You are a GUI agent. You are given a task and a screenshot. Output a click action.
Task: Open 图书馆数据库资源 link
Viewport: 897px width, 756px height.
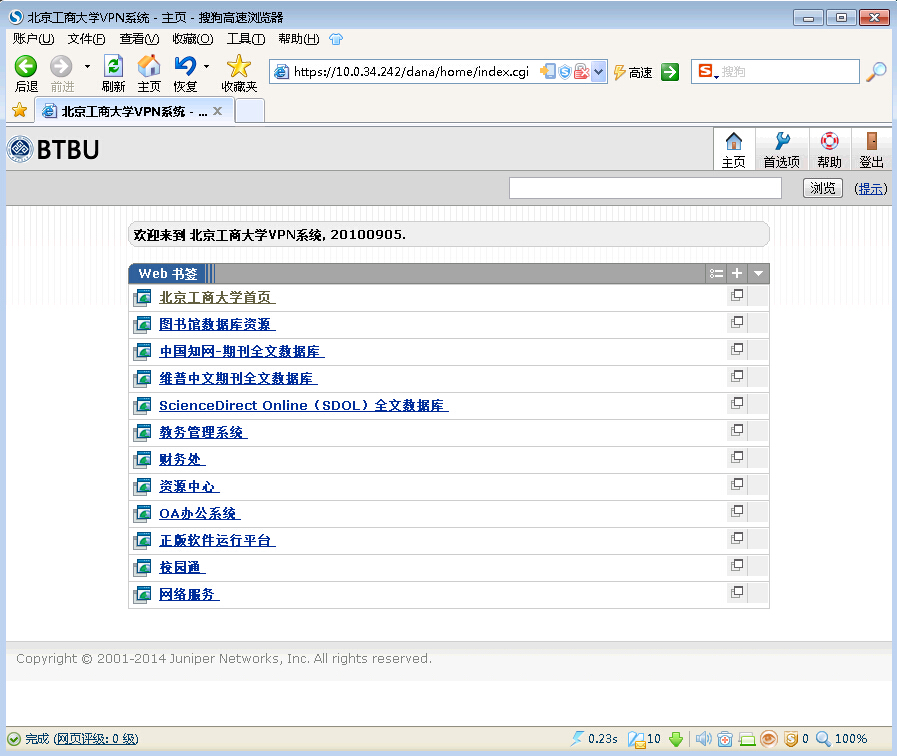217,324
